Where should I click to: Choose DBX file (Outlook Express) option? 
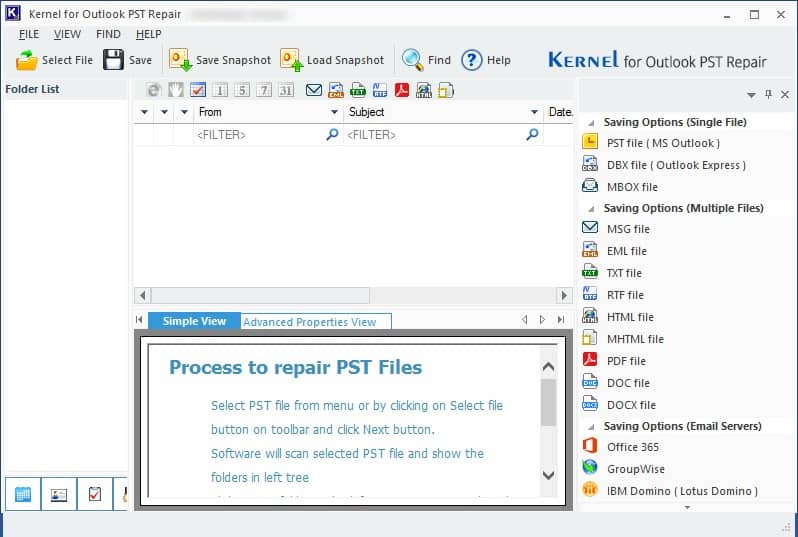664,165
